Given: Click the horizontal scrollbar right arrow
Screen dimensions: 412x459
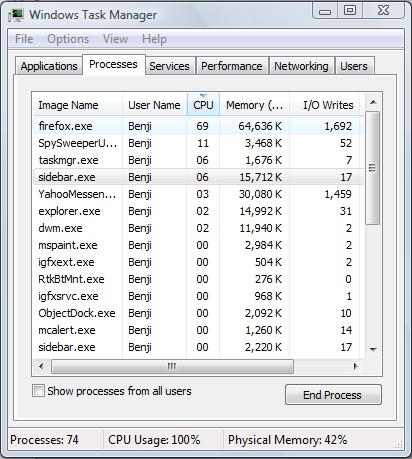Looking at the screenshot, I should tap(355, 366).
